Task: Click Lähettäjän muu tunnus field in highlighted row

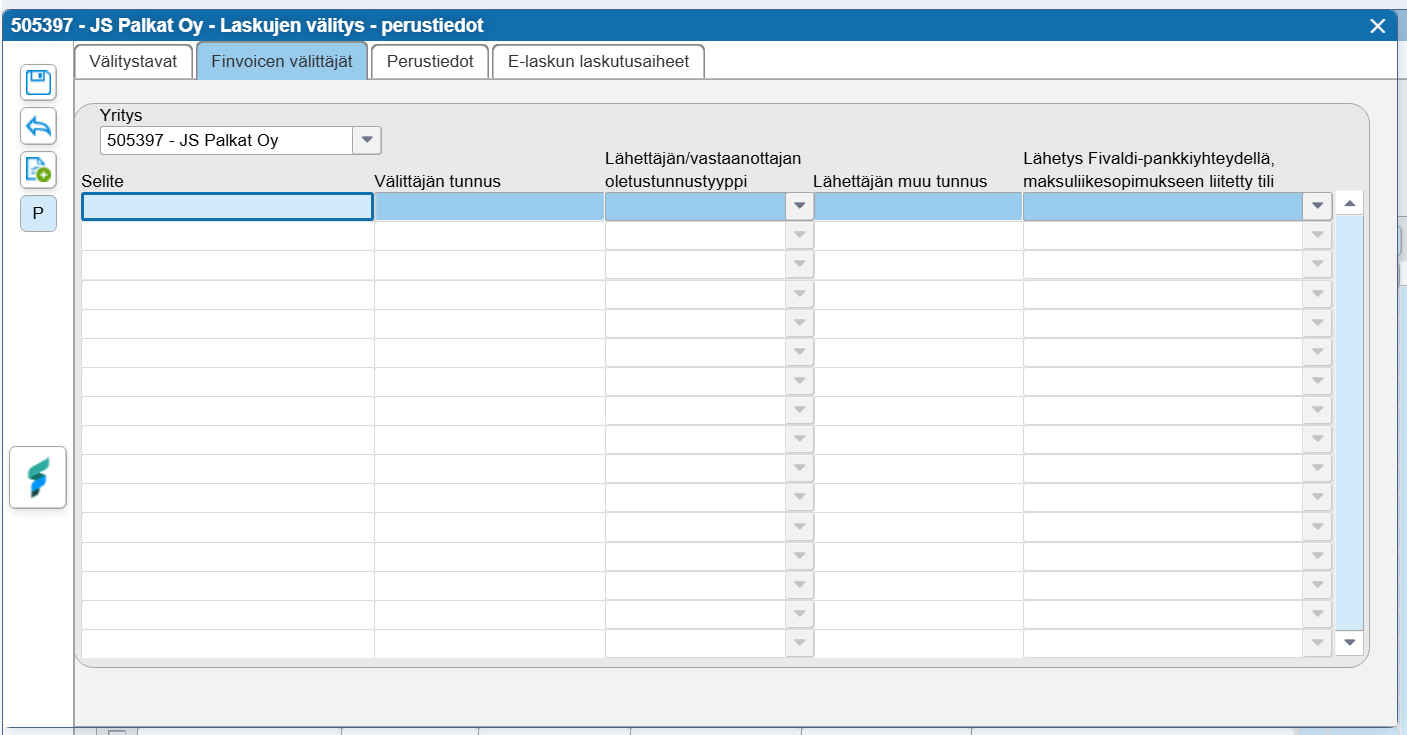Action: pos(918,206)
